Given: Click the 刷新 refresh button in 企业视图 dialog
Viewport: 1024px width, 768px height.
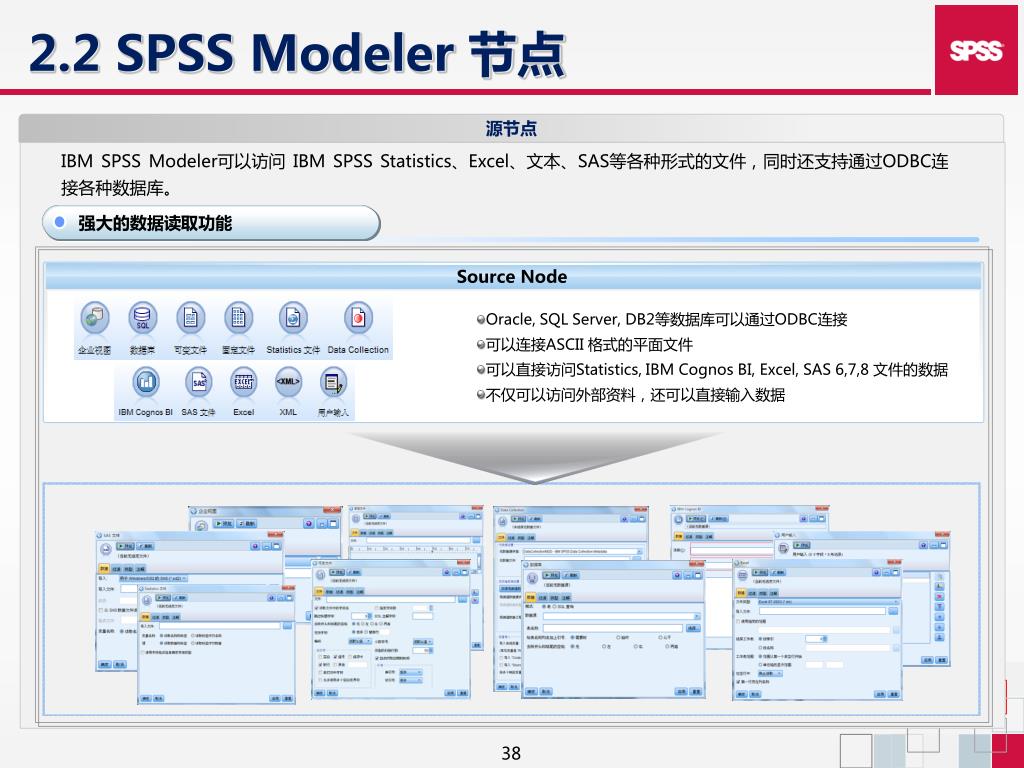Looking at the screenshot, I should point(246,524).
